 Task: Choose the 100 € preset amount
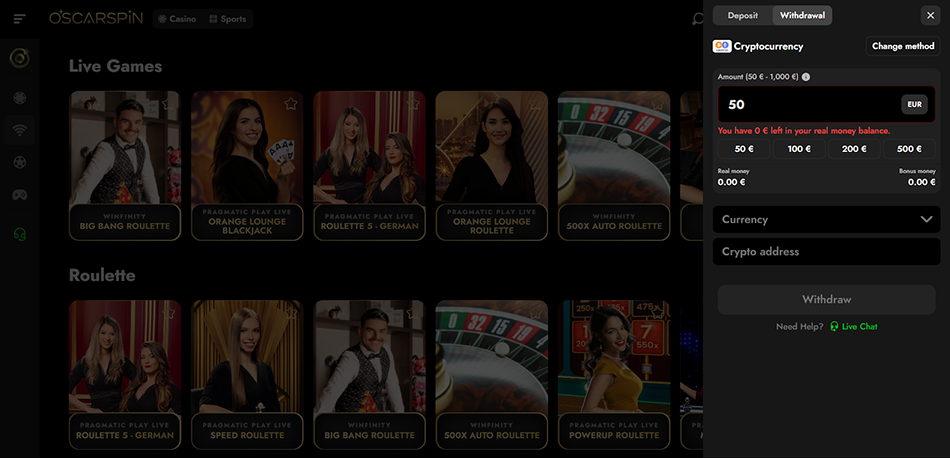(799, 149)
